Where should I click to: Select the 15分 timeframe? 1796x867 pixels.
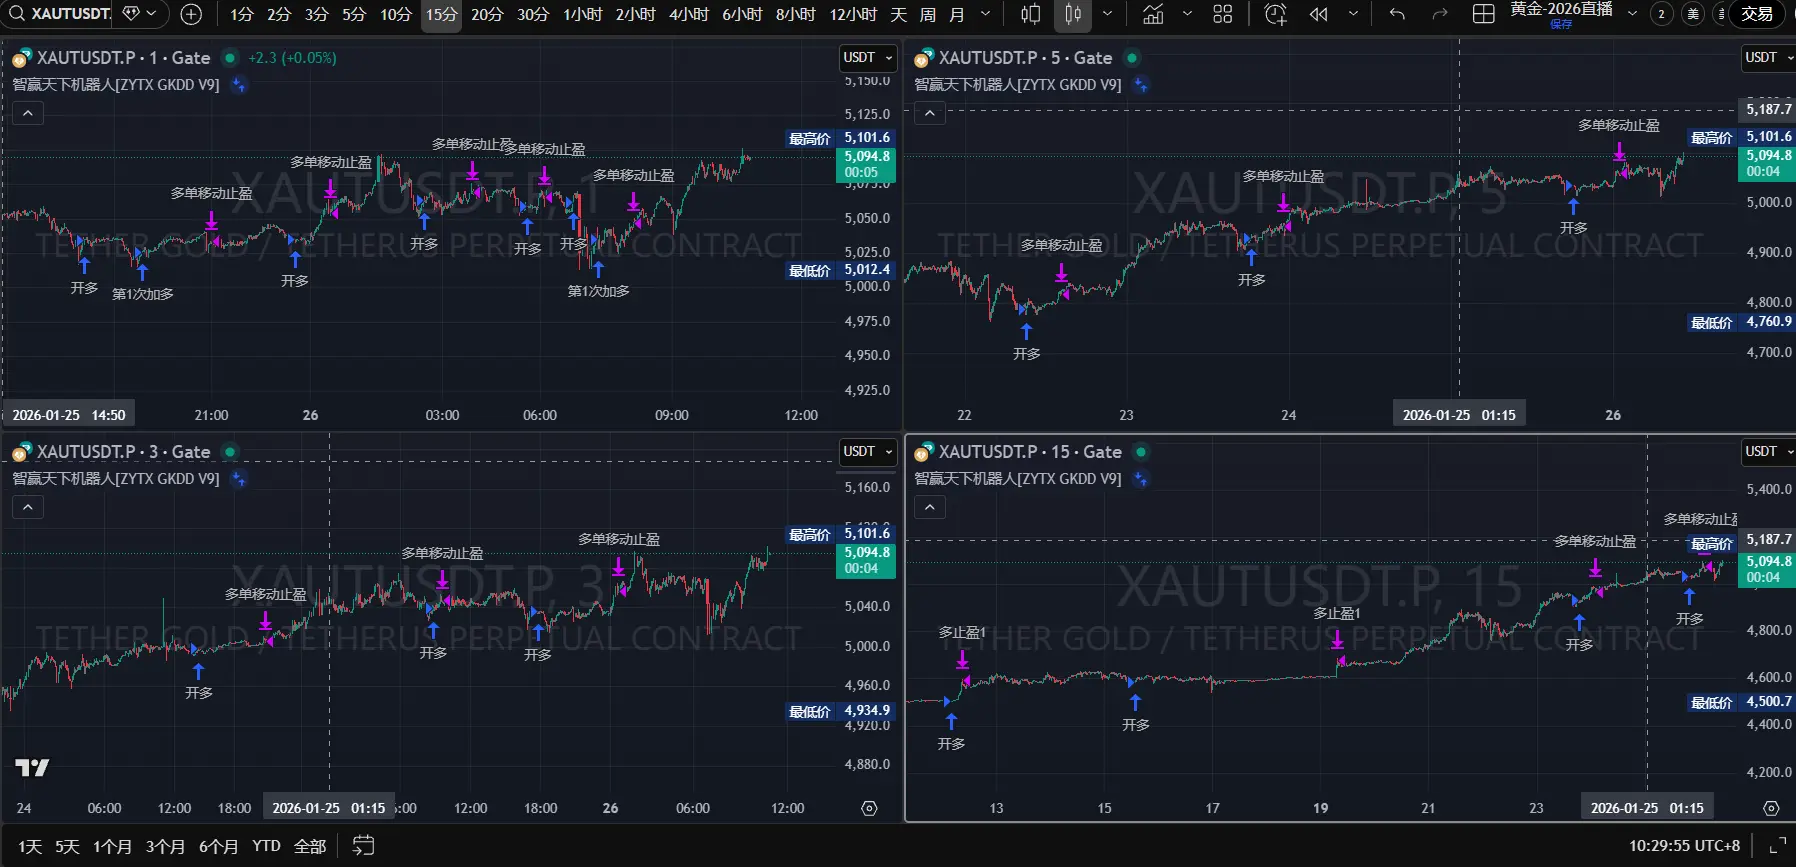(441, 14)
